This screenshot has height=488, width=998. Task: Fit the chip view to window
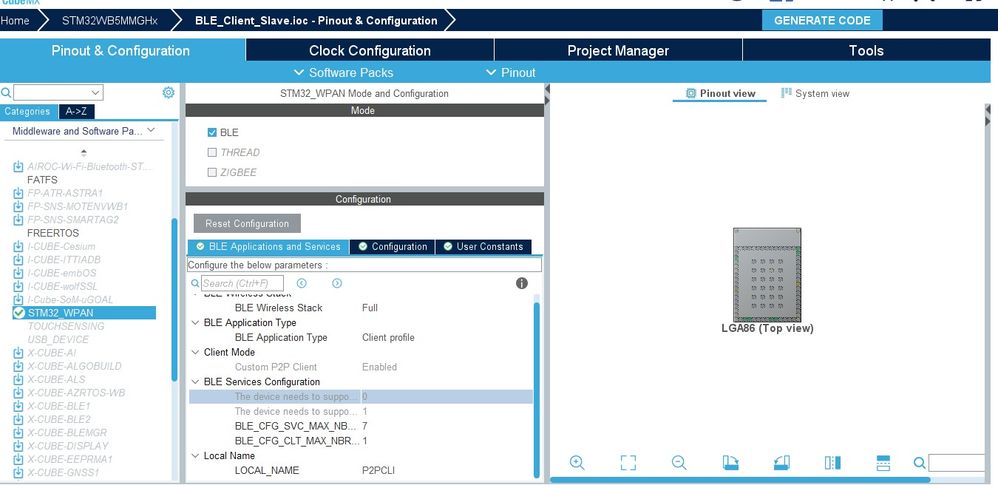tap(628, 463)
